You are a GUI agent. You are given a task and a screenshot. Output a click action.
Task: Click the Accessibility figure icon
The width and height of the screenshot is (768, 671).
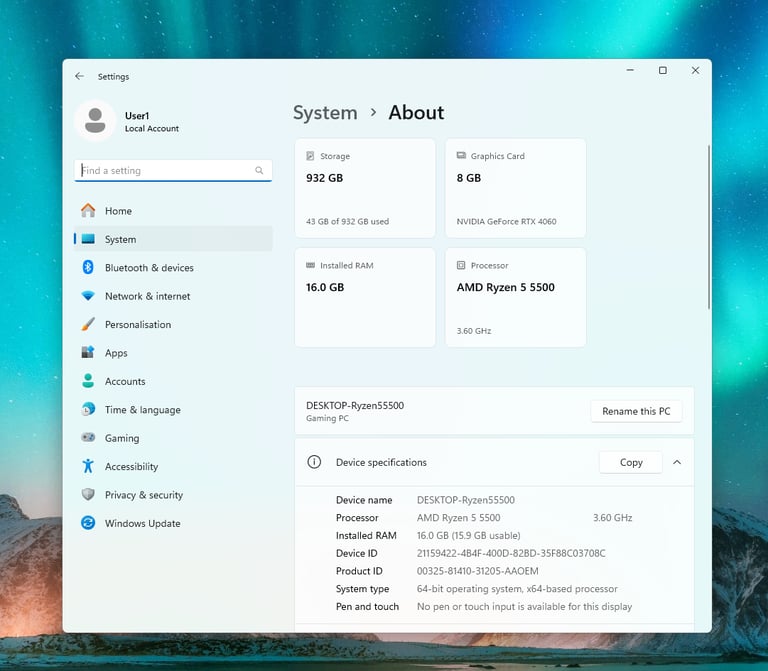tap(88, 466)
